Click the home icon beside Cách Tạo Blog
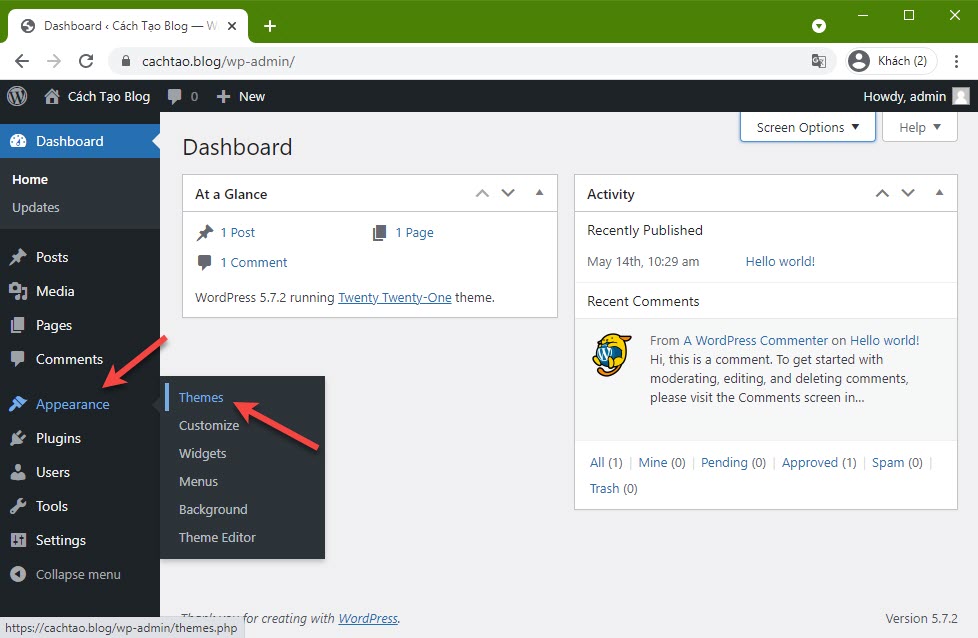The width and height of the screenshot is (978, 638). click(x=52, y=97)
